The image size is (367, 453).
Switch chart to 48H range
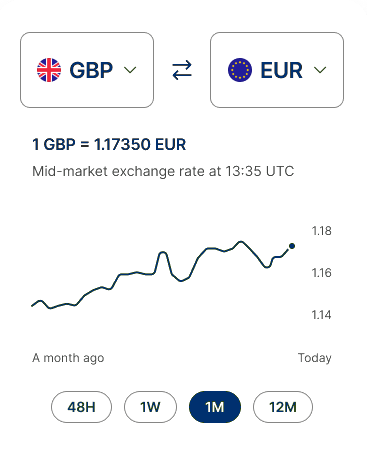coord(81,407)
